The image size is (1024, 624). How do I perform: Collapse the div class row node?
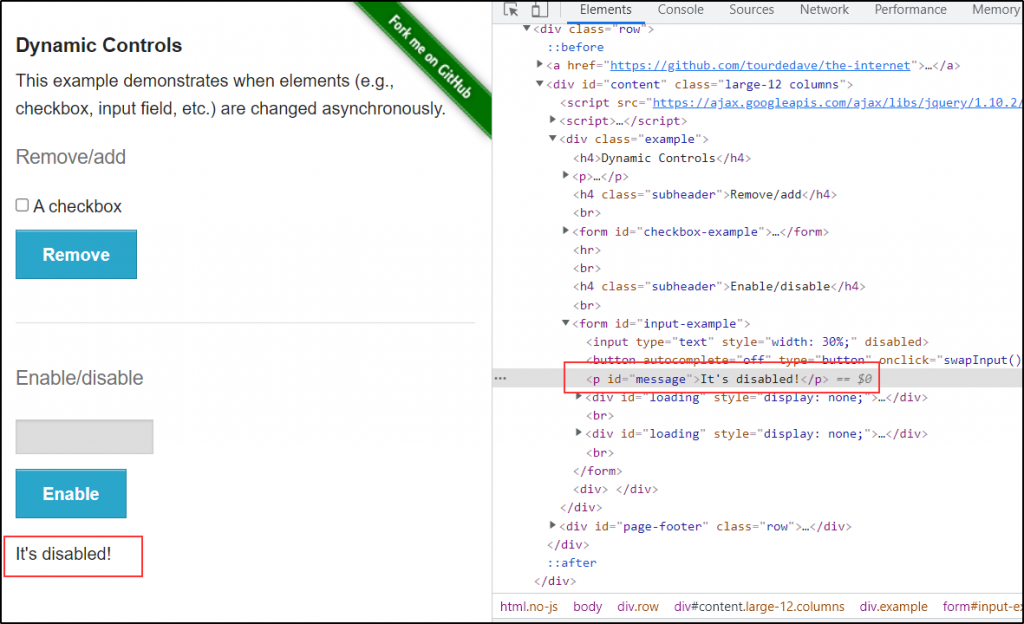tap(526, 28)
